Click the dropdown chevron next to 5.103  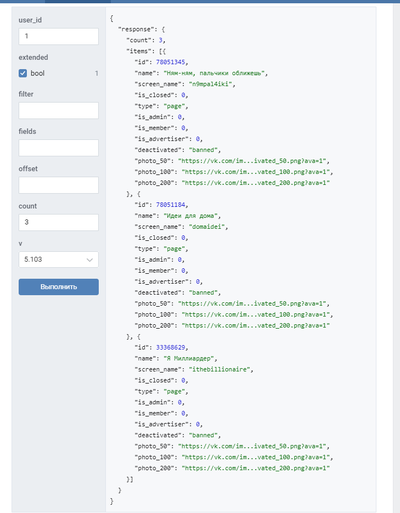point(89,260)
